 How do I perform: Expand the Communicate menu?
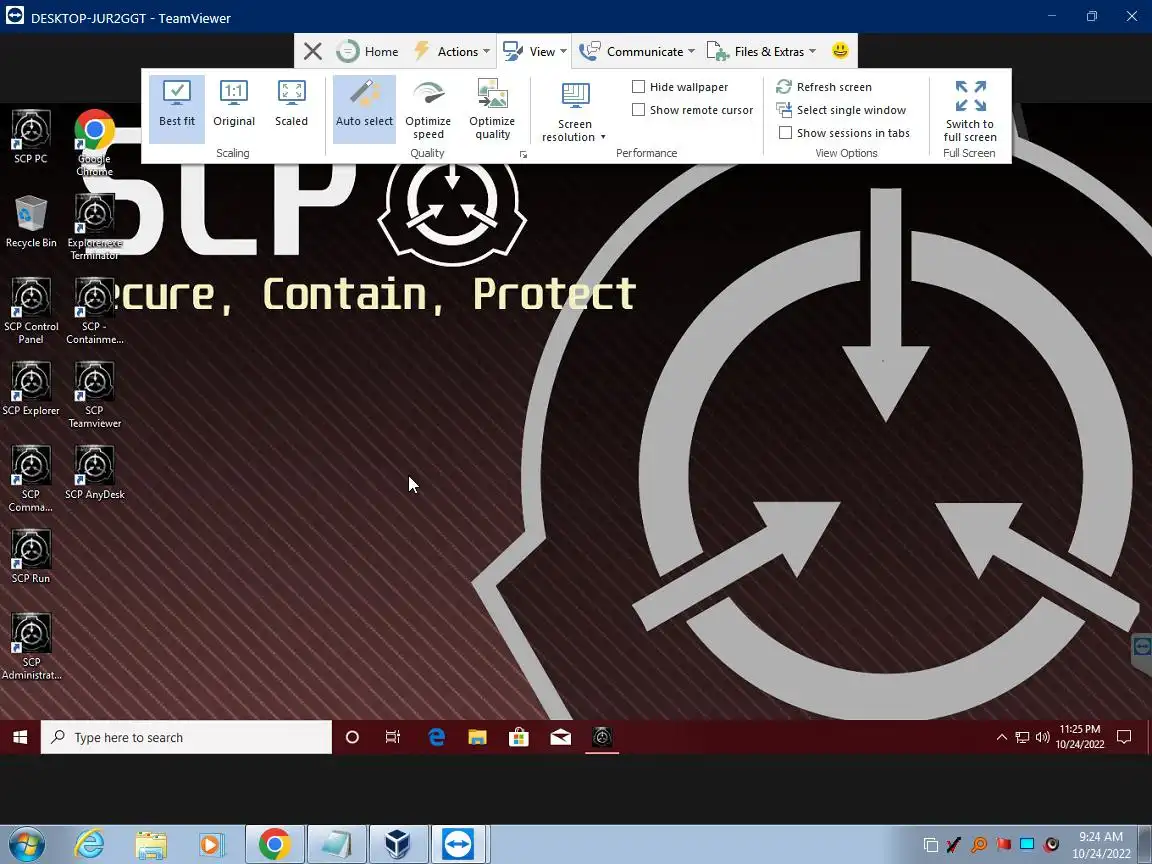tap(636, 51)
